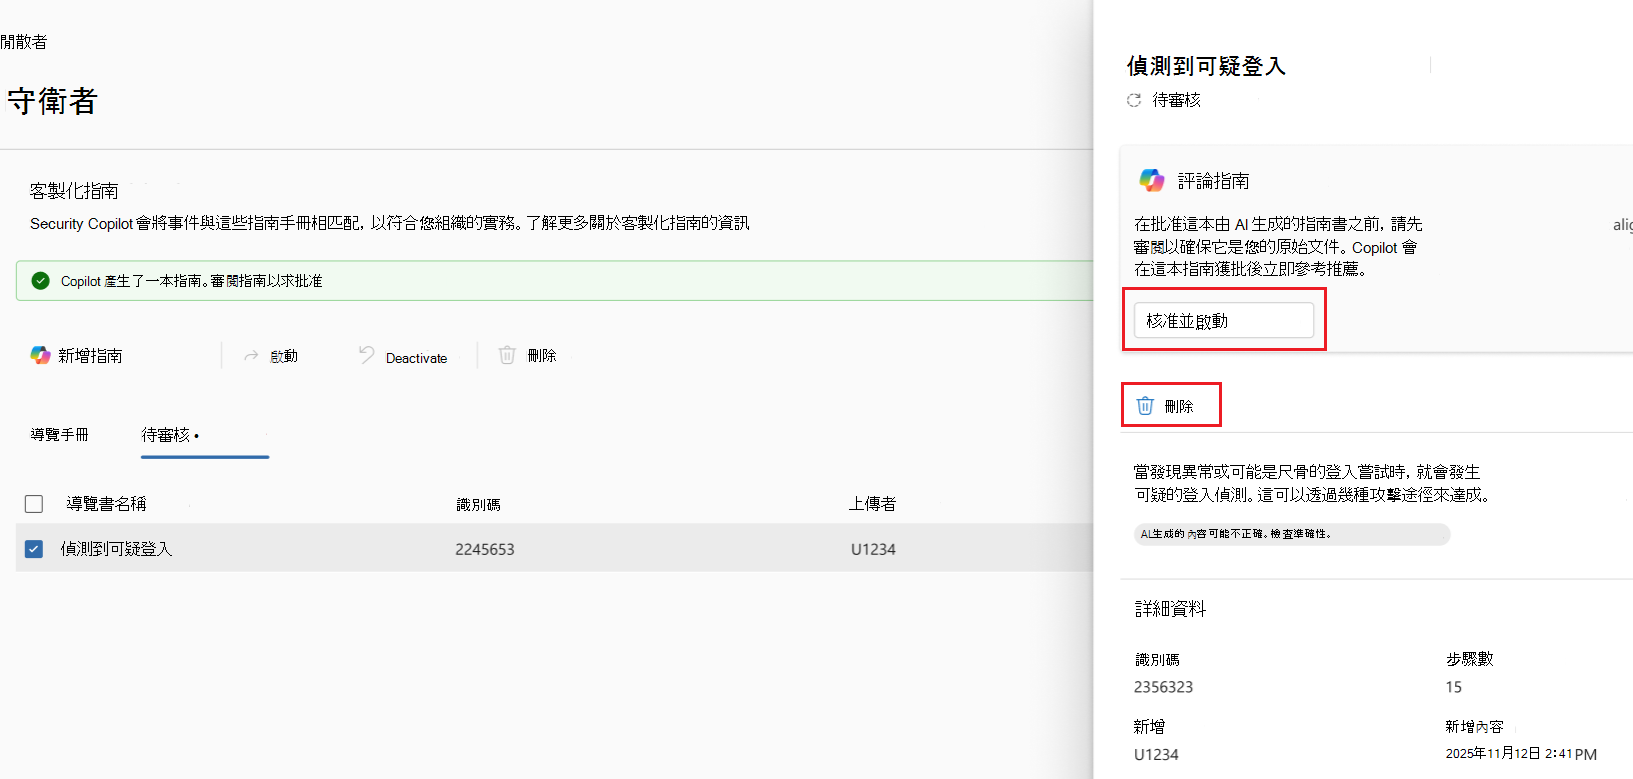Click the 核准並啟動 button
The image size is (1633, 779).
[x=1223, y=320]
